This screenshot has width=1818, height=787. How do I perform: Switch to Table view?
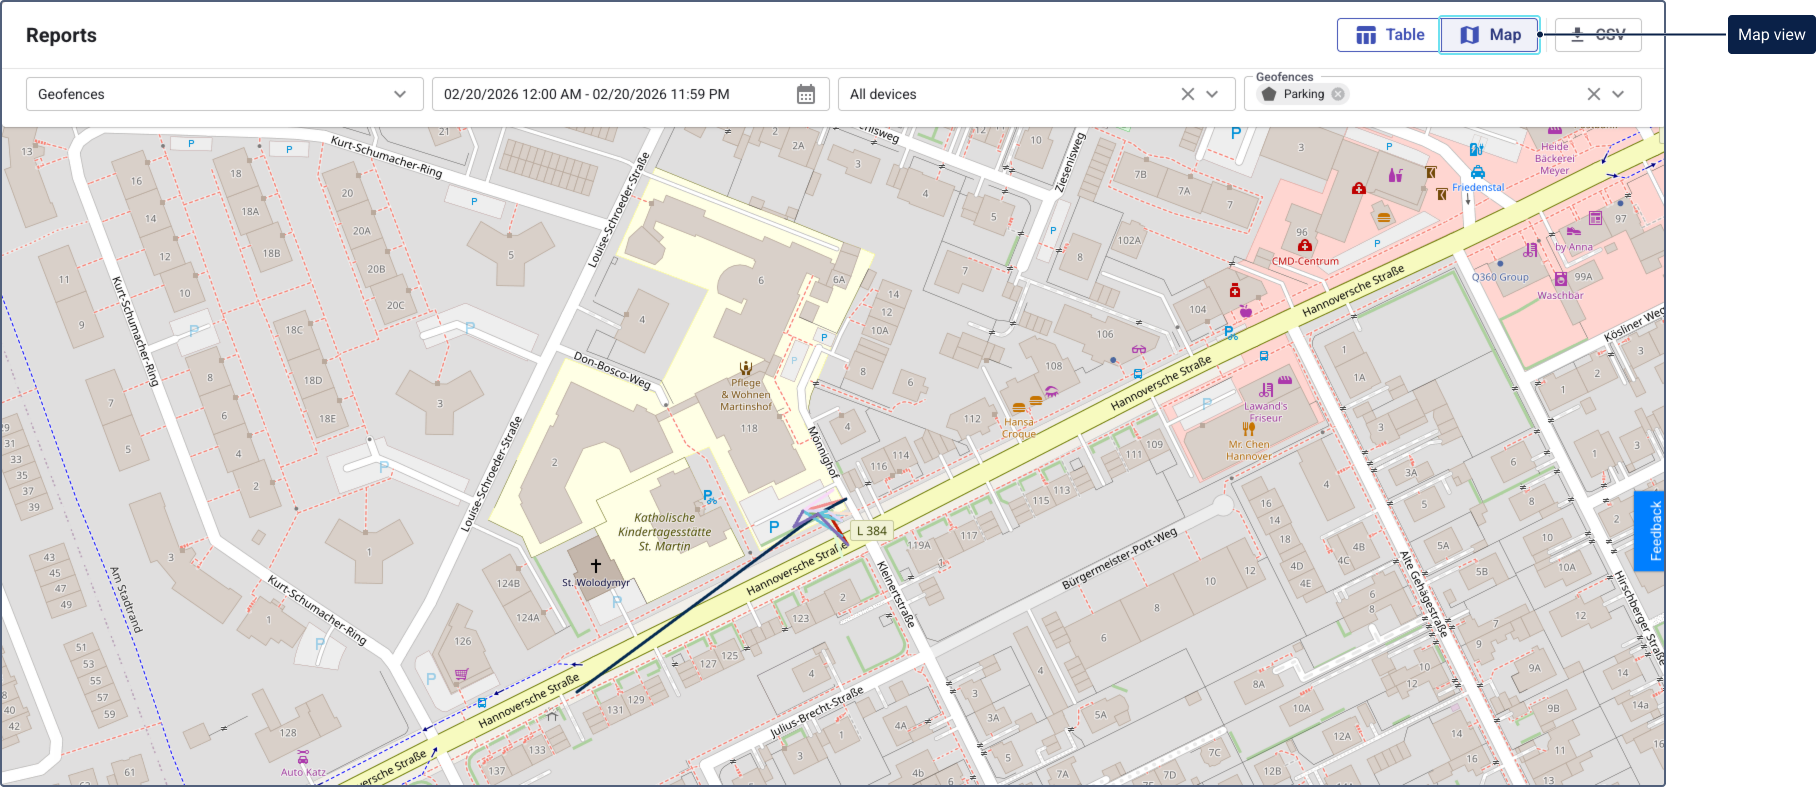tap(1388, 35)
